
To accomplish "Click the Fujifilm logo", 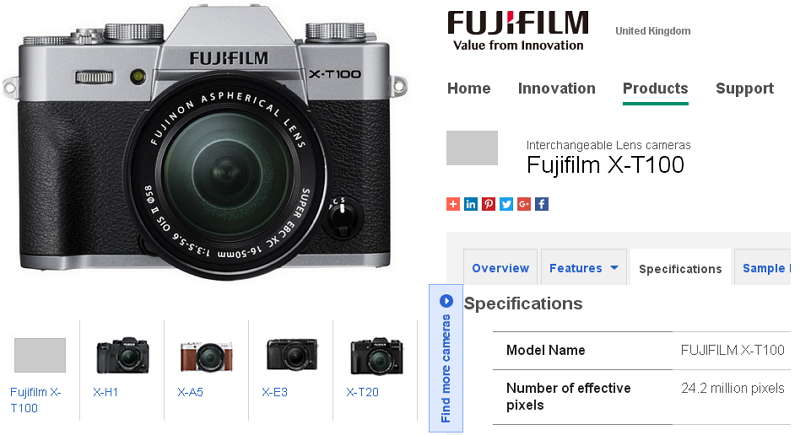I will point(518,31).
